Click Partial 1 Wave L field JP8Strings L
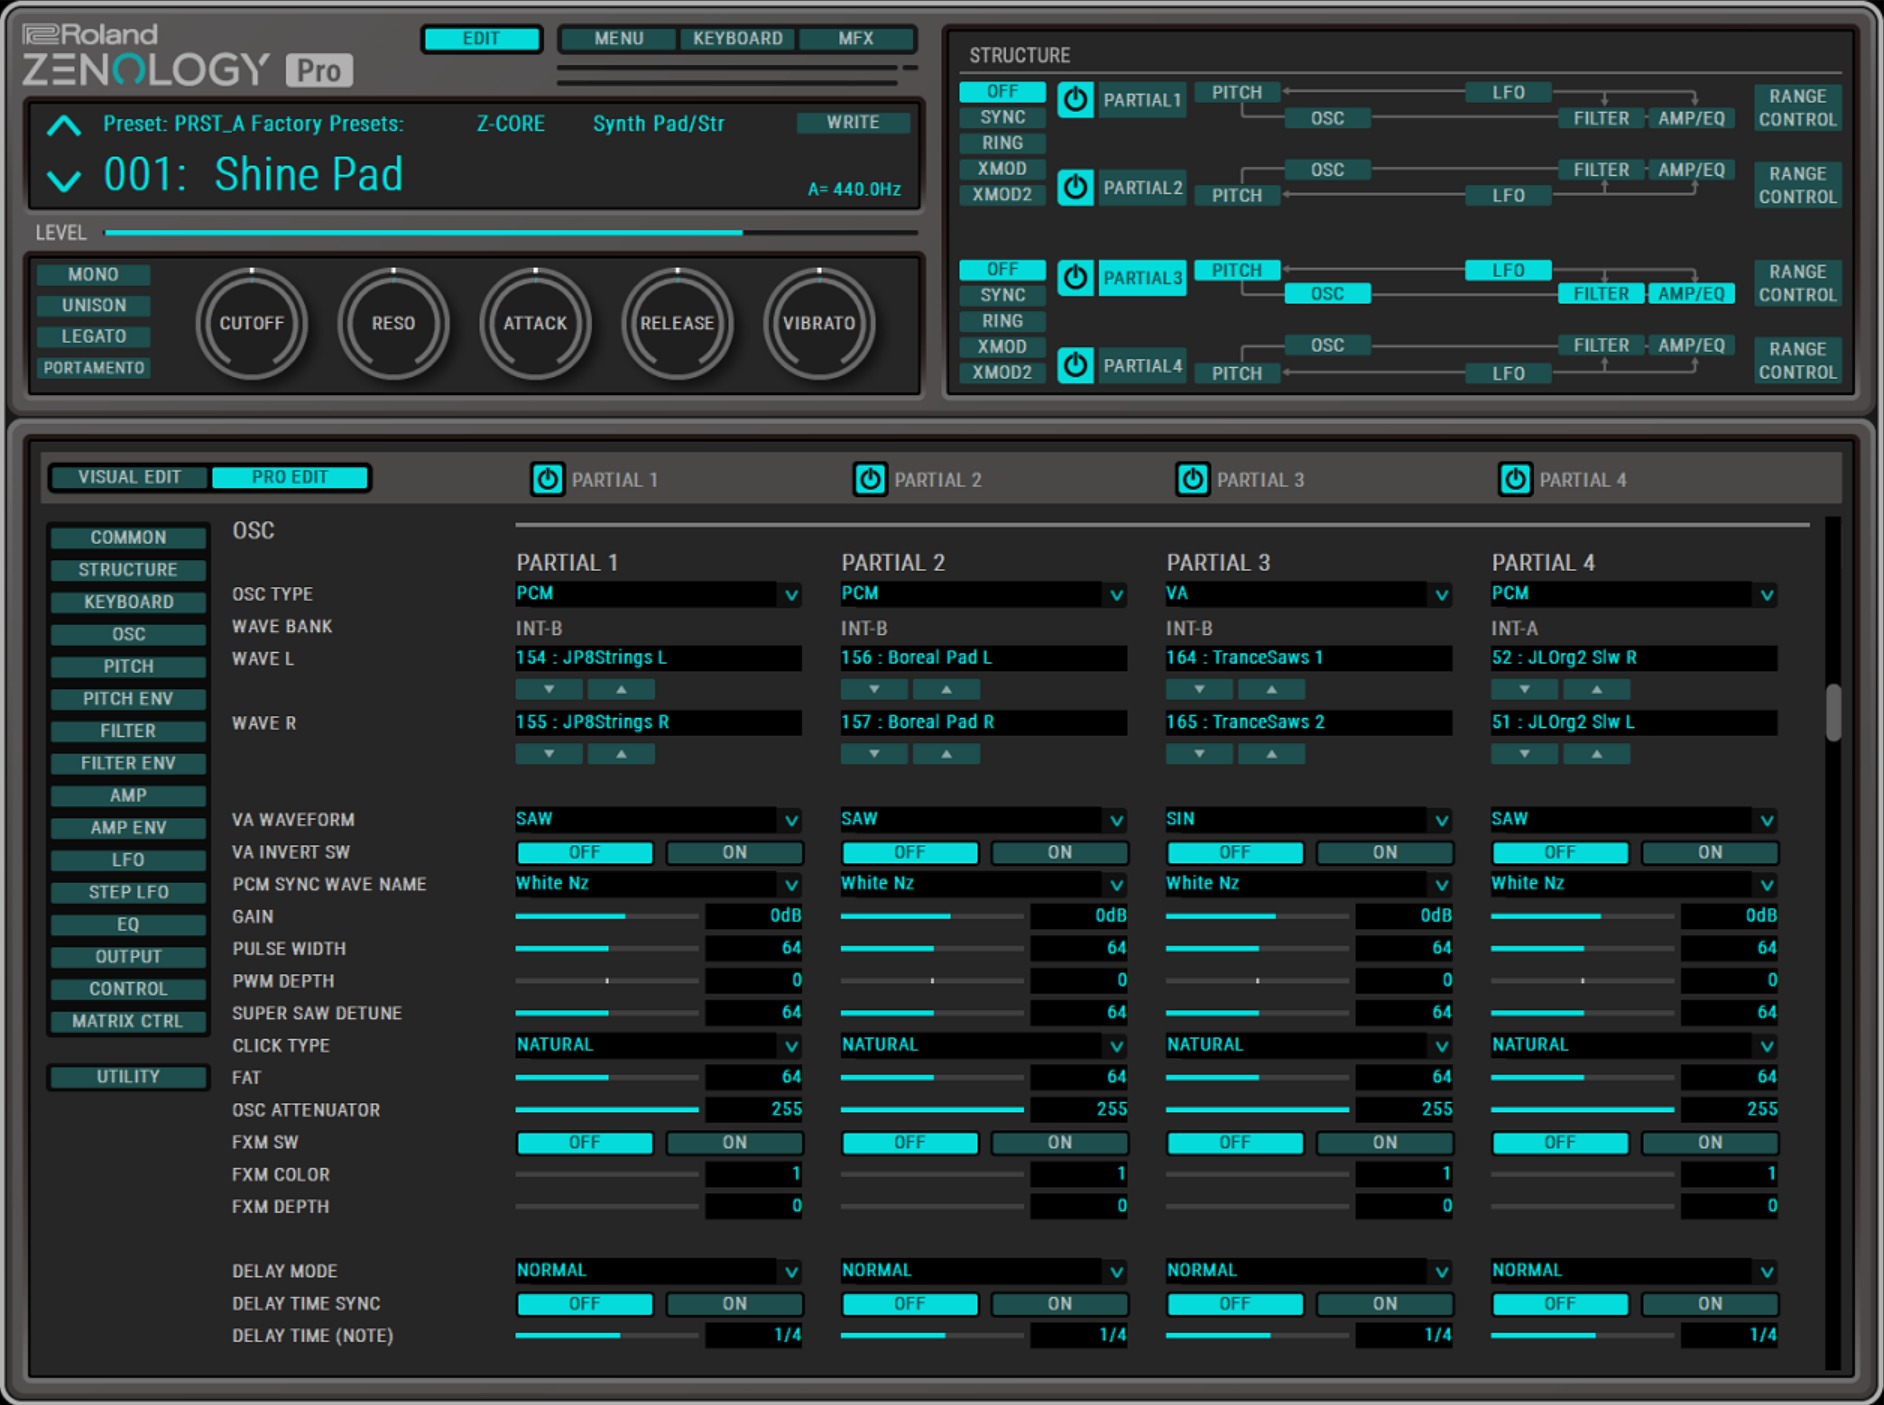The height and width of the screenshot is (1405, 1884). tap(658, 658)
